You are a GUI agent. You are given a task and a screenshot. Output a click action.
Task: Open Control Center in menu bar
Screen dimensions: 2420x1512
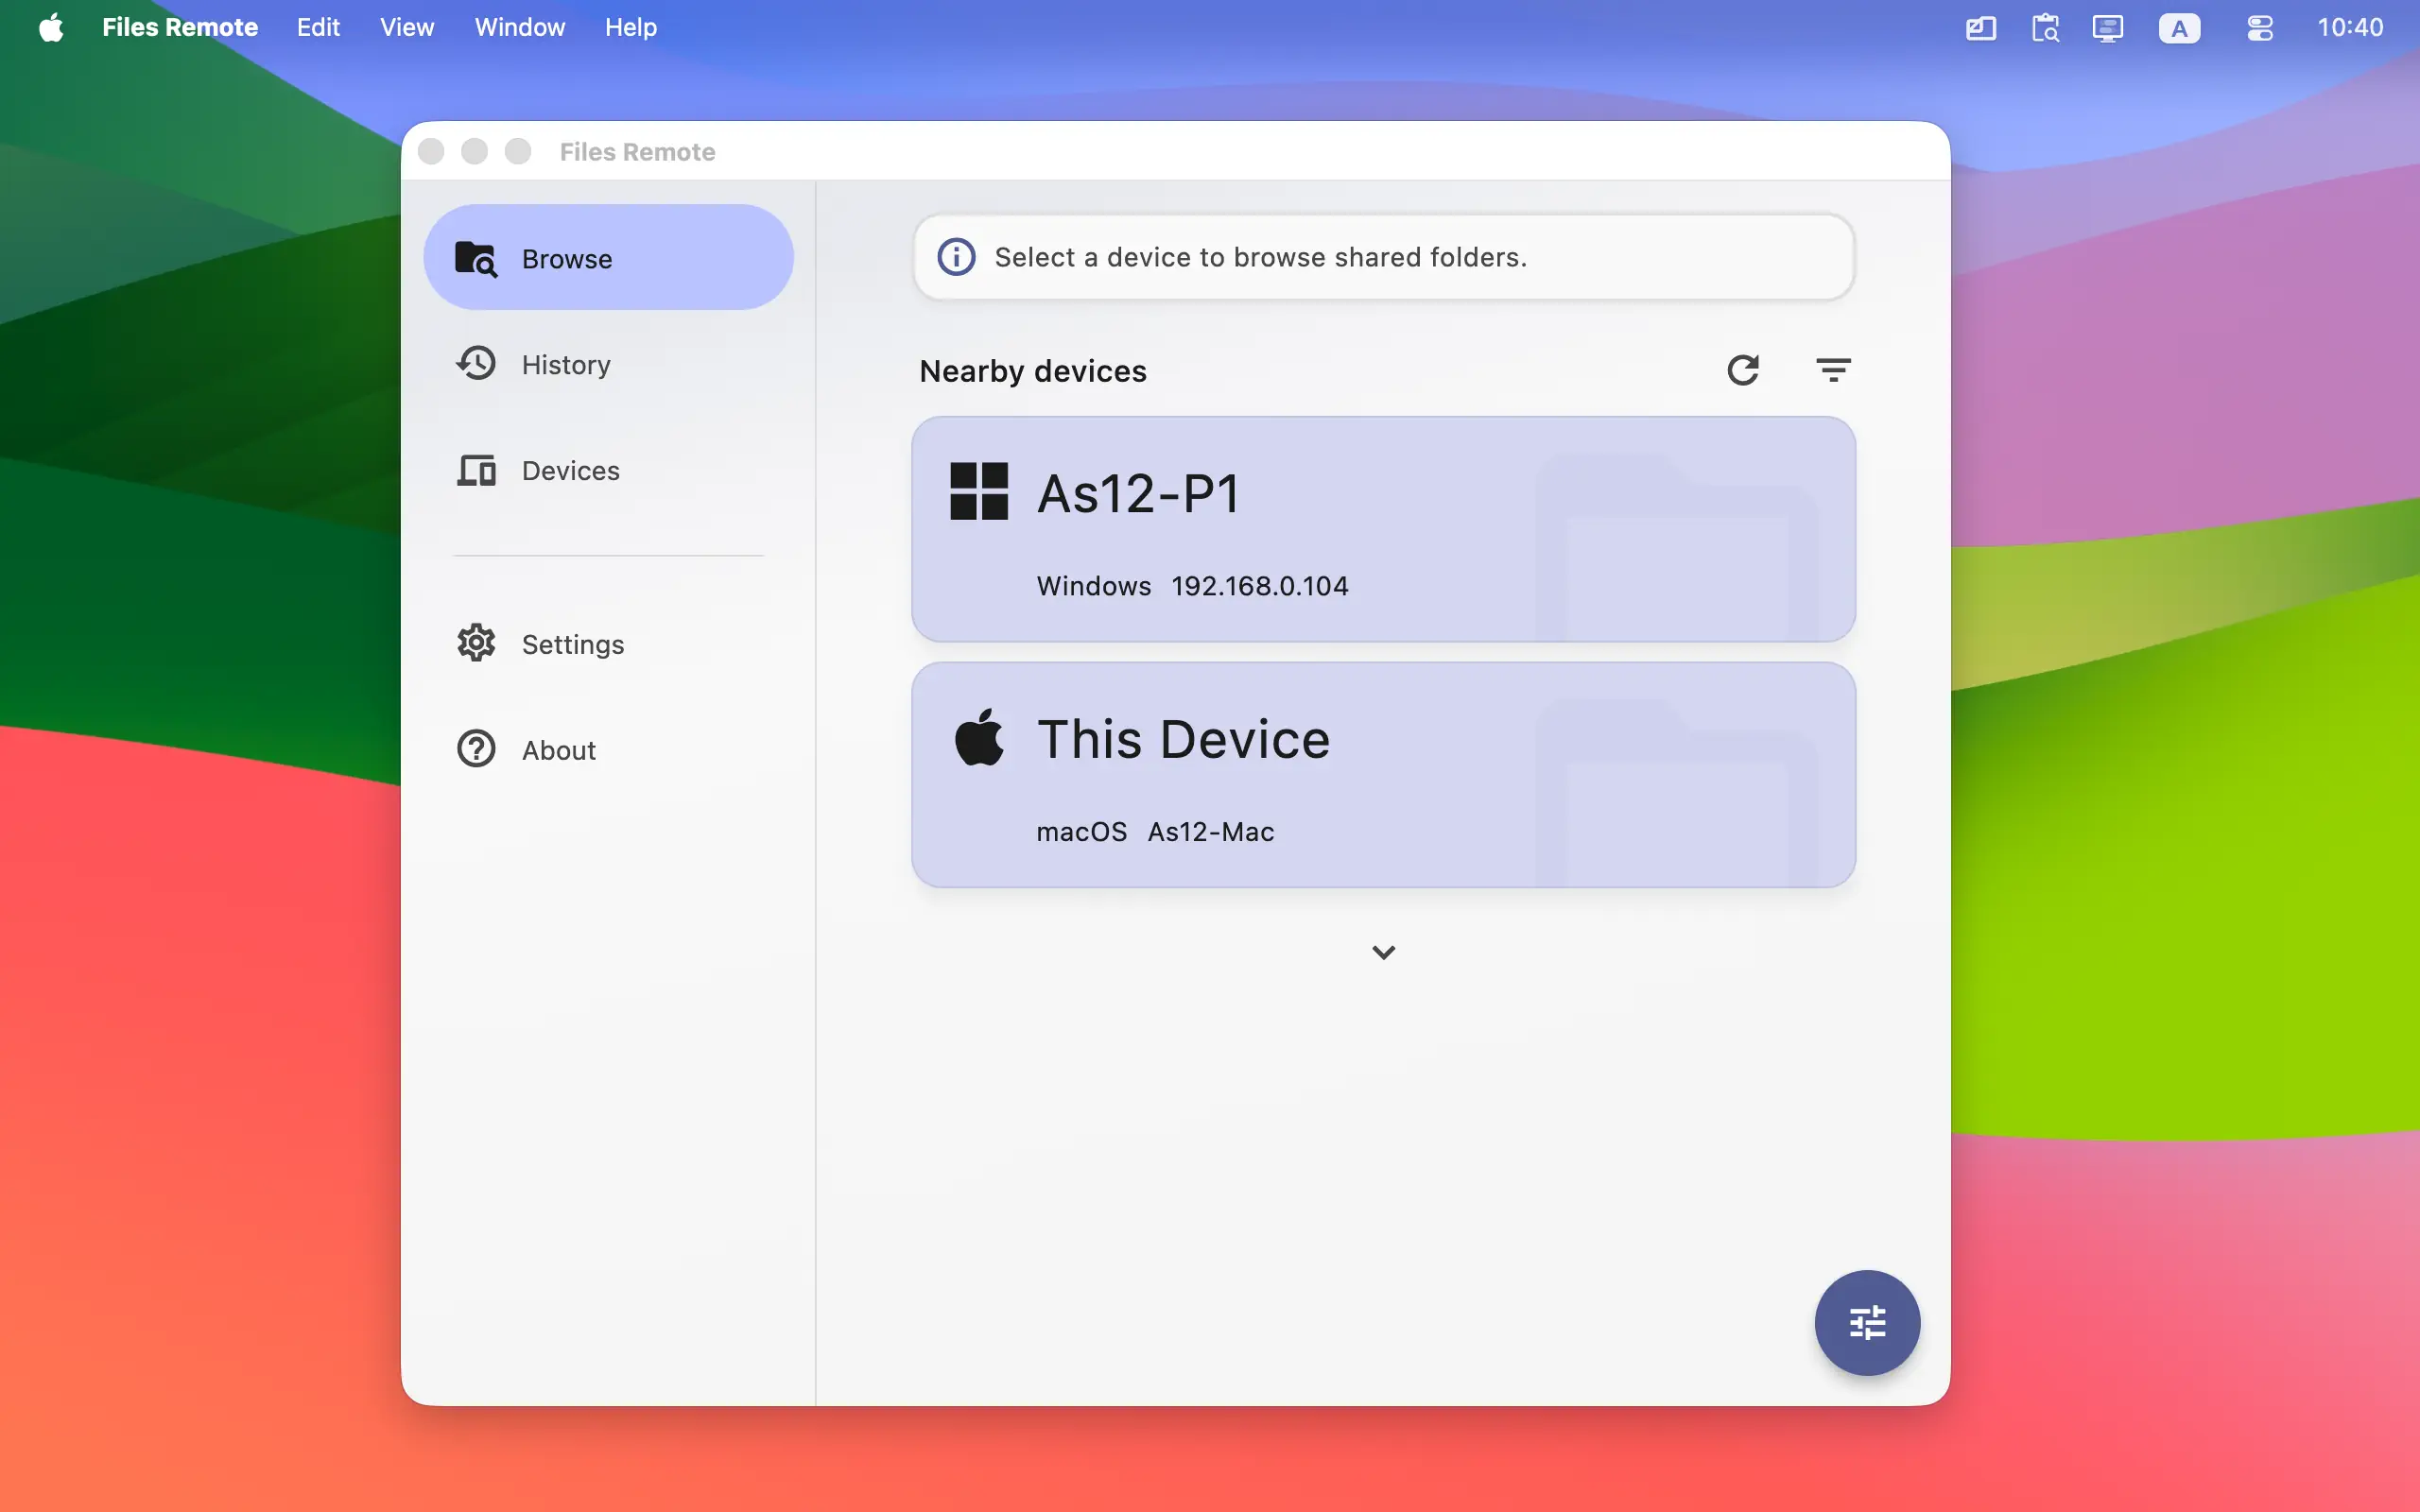point(2260,28)
